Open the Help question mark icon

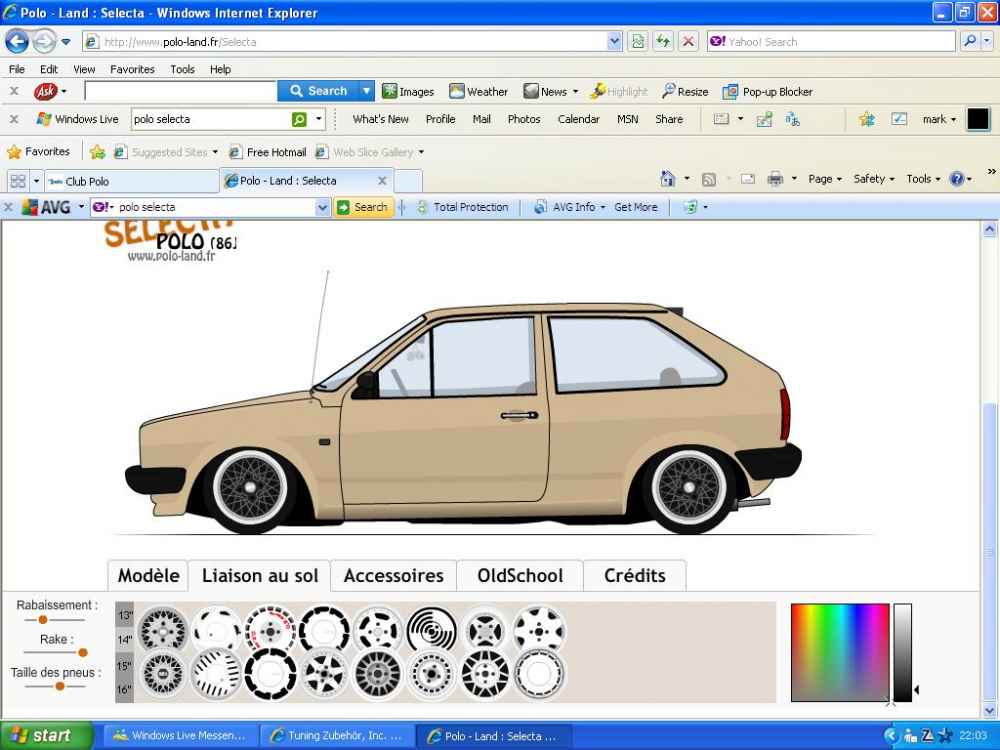957,179
